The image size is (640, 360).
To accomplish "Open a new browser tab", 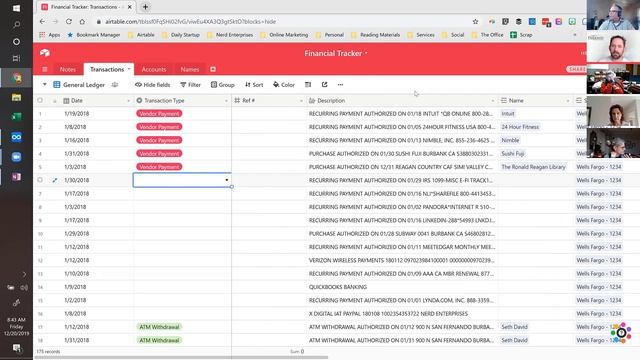I will coord(145,7).
